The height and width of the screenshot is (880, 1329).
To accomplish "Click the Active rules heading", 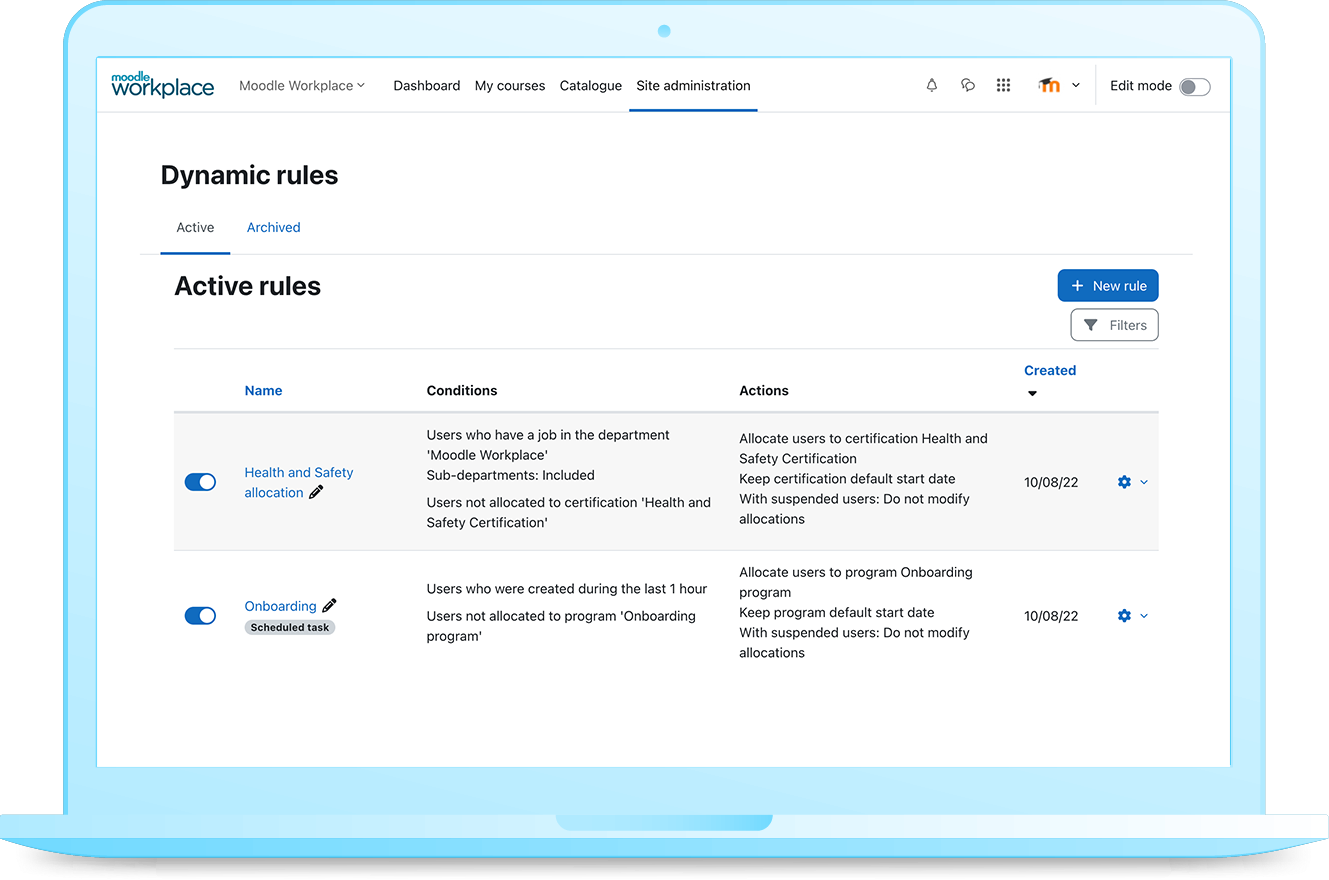I will 248,287.
